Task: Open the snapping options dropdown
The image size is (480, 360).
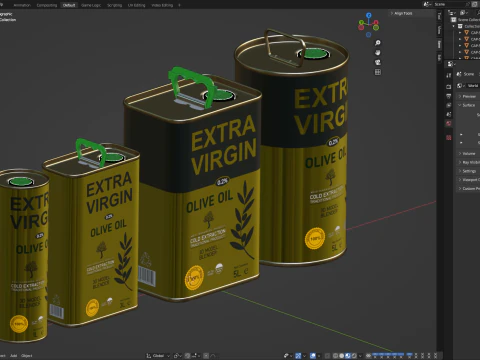Action: click(x=196, y=356)
